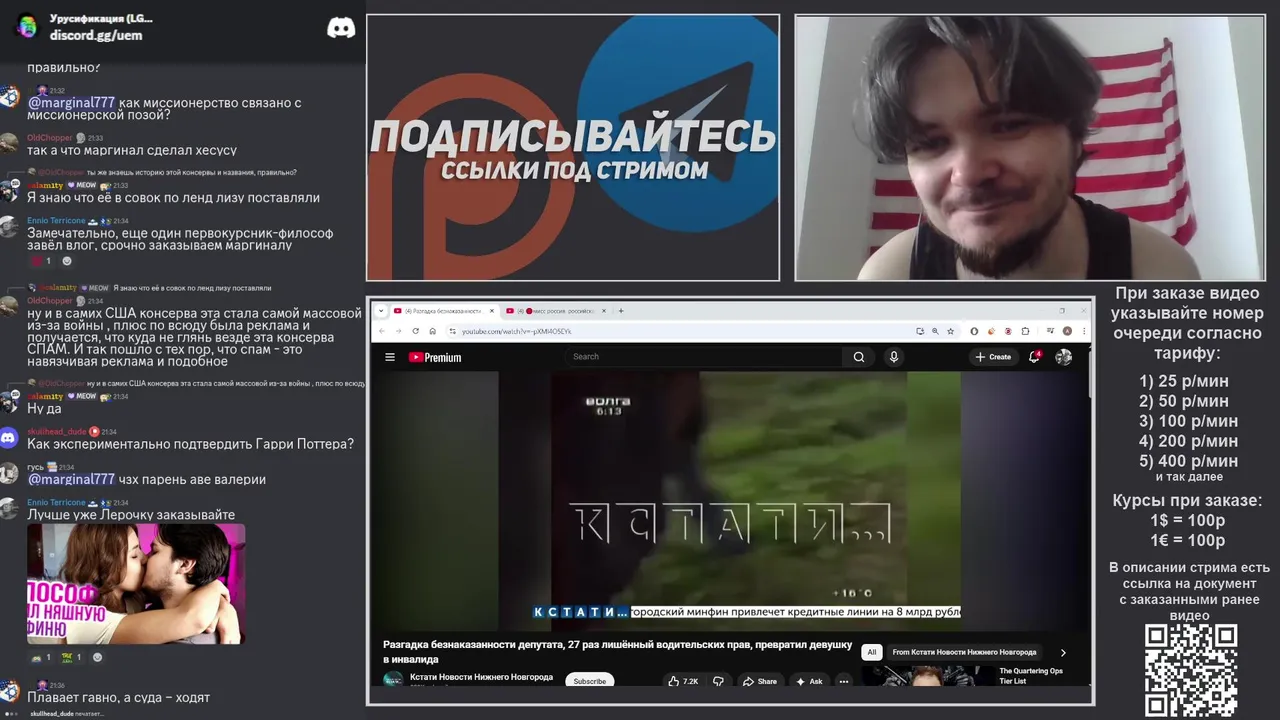Open the suggested video thumbnail
Image resolution: width=1280 pixels, height=720 pixels.
point(928,676)
